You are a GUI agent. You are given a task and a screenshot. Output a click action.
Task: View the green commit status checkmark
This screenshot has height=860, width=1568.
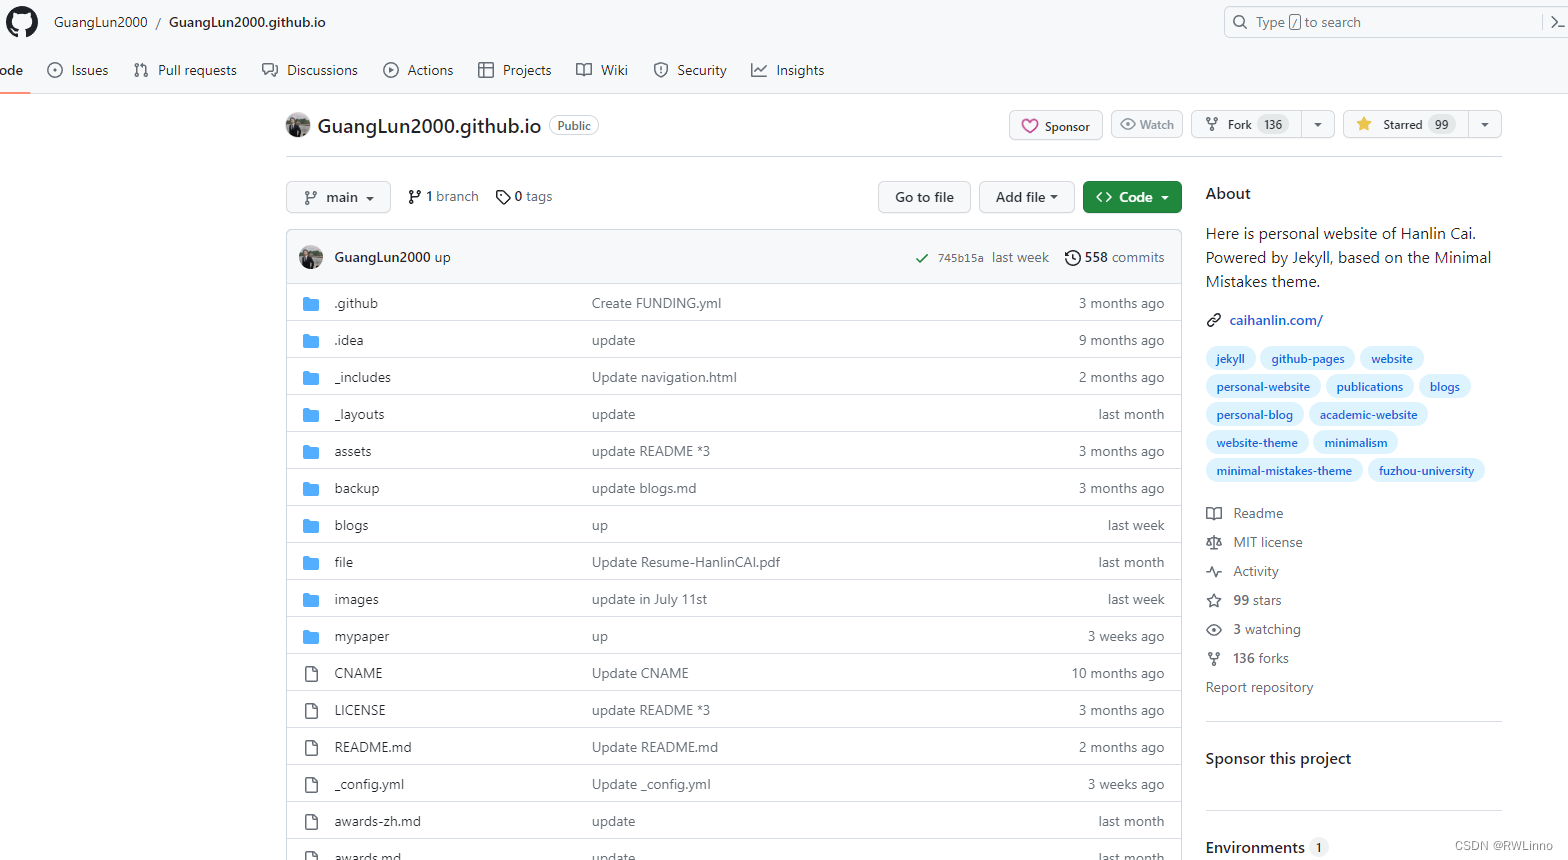coord(922,258)
